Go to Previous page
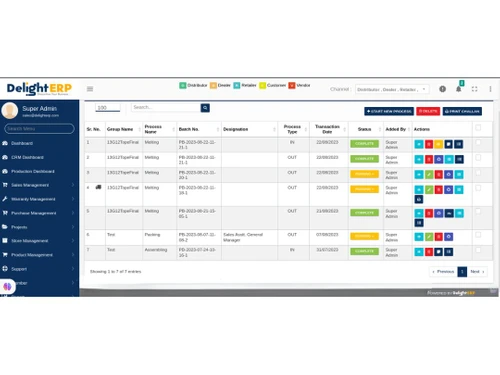Screen dimensions: 500x375 point(443,272)
